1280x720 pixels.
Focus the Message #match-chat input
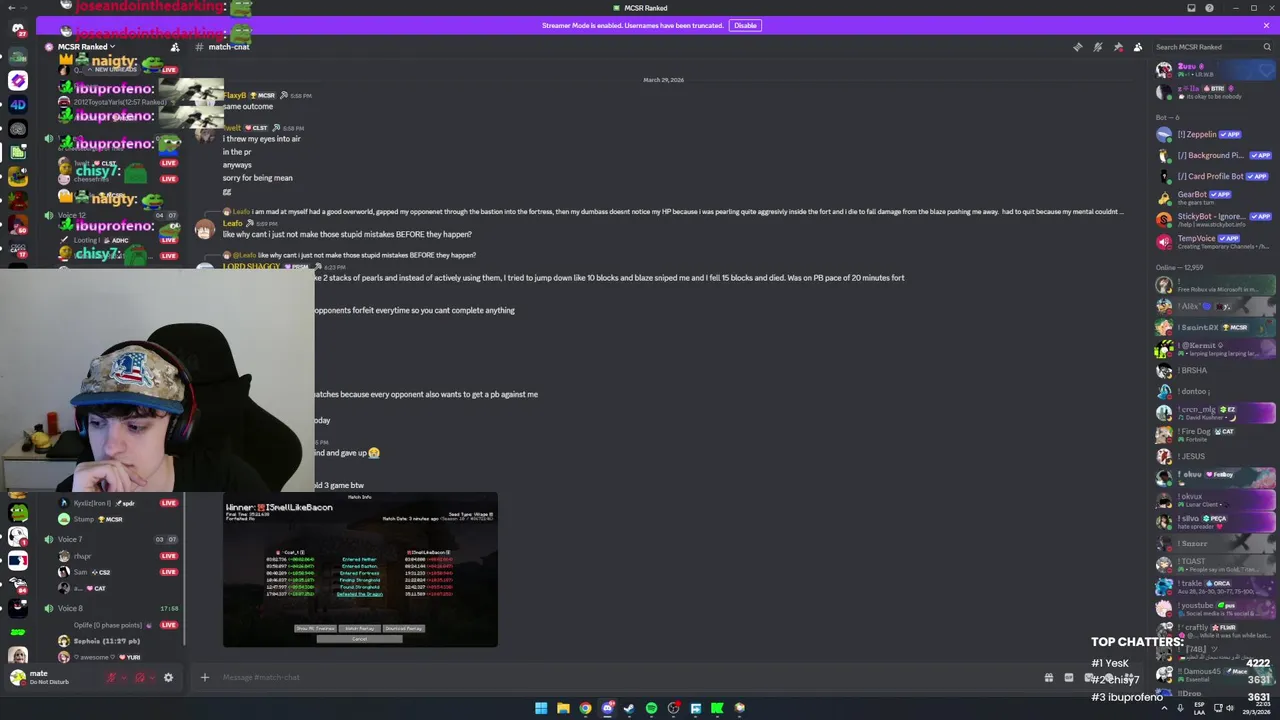click(620, 678)
